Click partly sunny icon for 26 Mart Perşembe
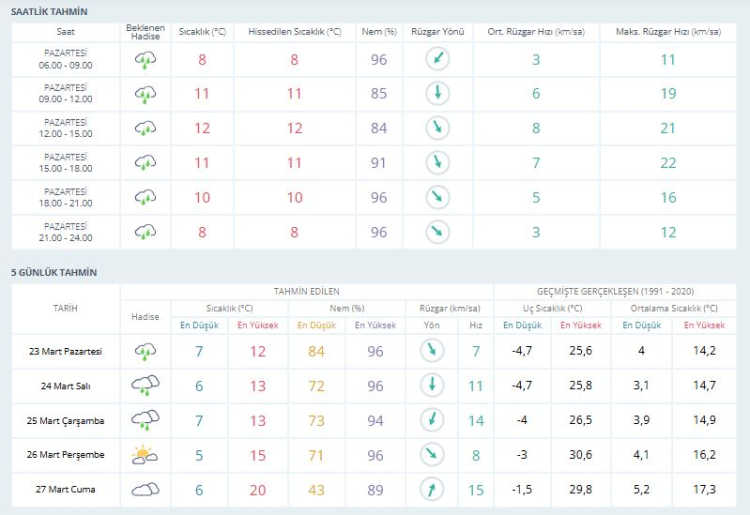 [146, 455]
